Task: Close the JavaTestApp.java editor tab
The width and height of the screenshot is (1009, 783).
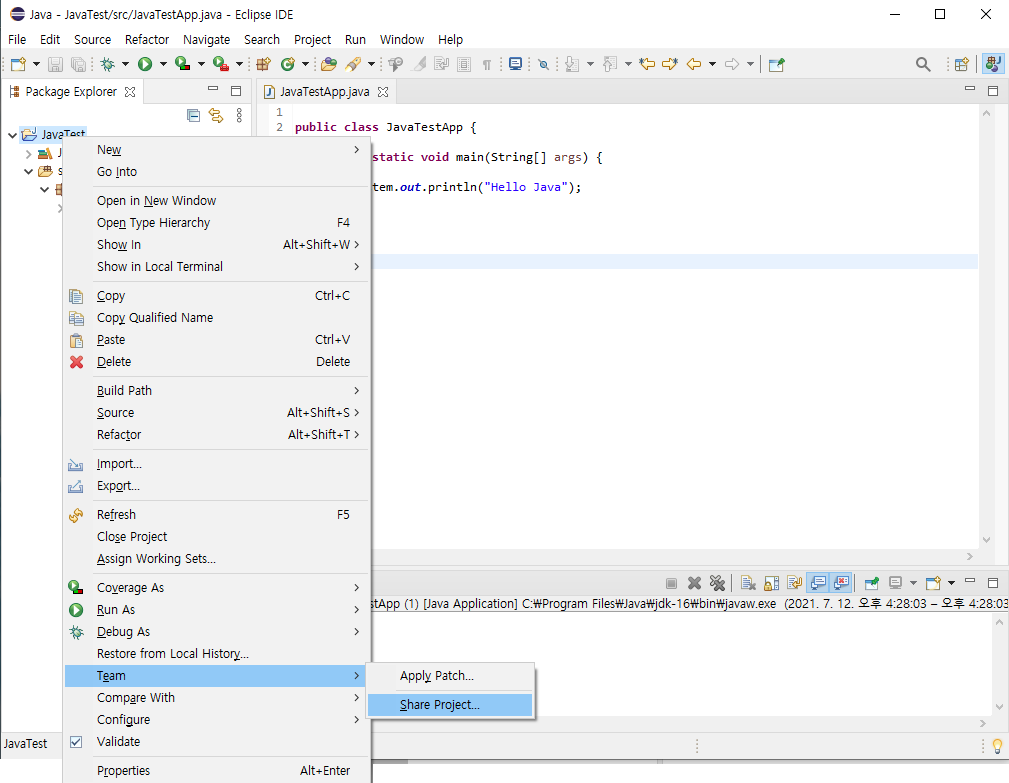Action: 383,92
